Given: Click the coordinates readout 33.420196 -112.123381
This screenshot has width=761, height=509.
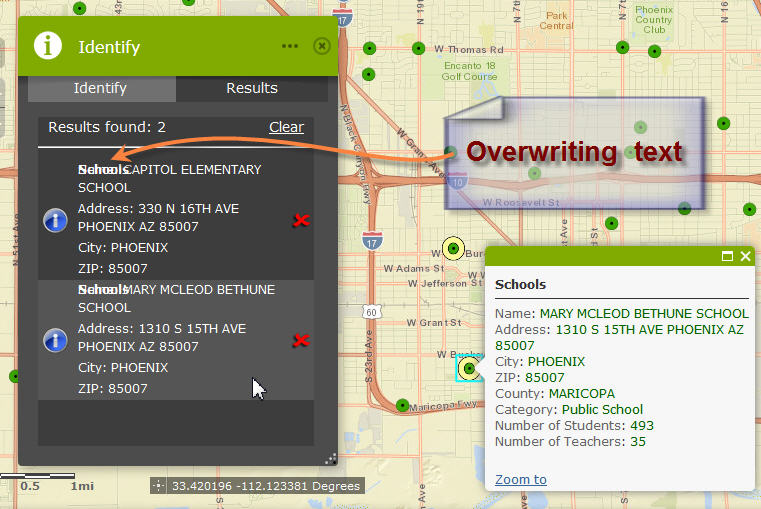Looking at the screenshot, I should coord(266,486).
